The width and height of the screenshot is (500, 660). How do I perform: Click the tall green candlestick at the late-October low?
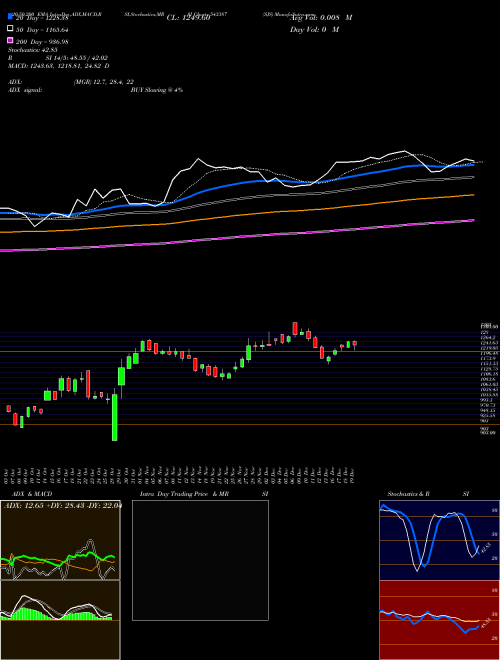click(114, 417)
